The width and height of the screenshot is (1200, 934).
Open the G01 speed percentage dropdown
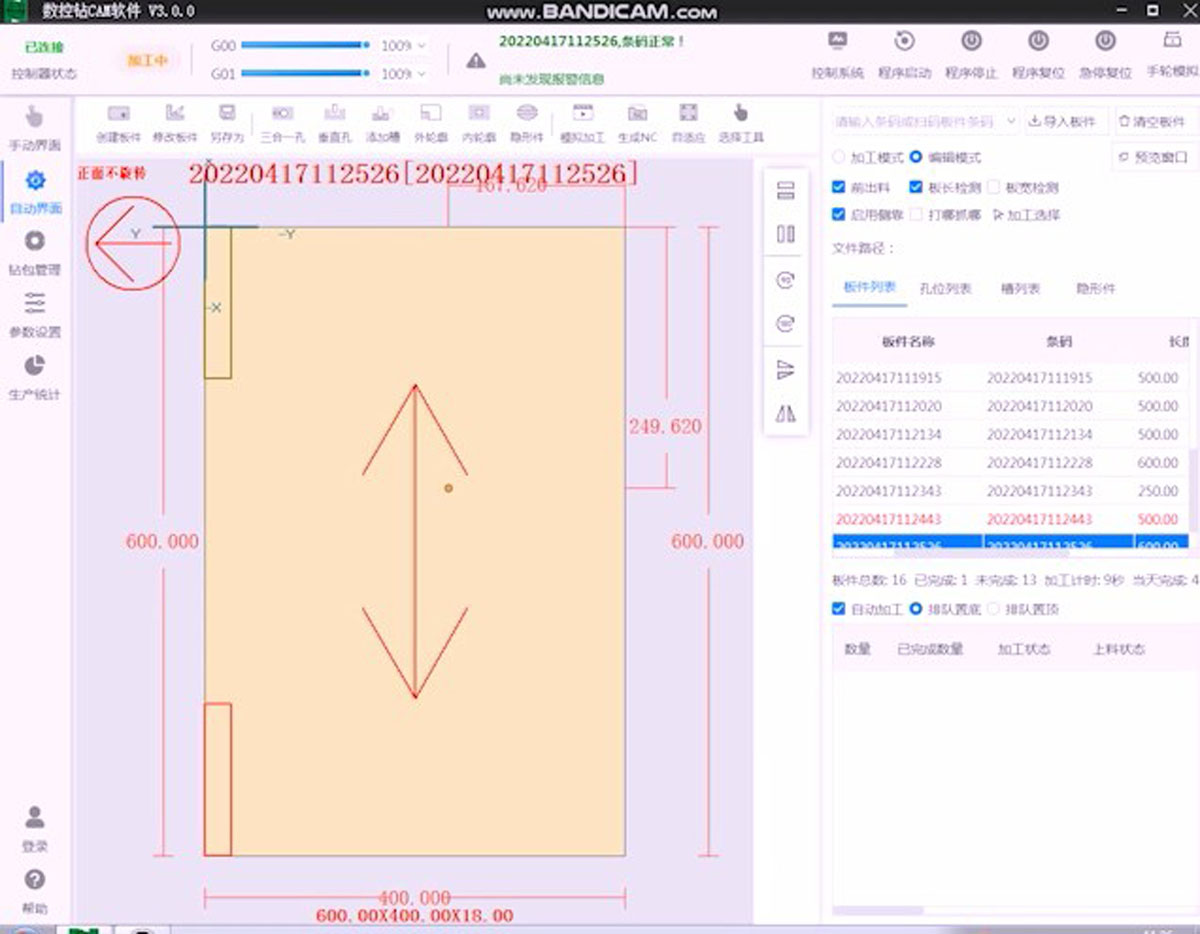click(x=421, y=74)
